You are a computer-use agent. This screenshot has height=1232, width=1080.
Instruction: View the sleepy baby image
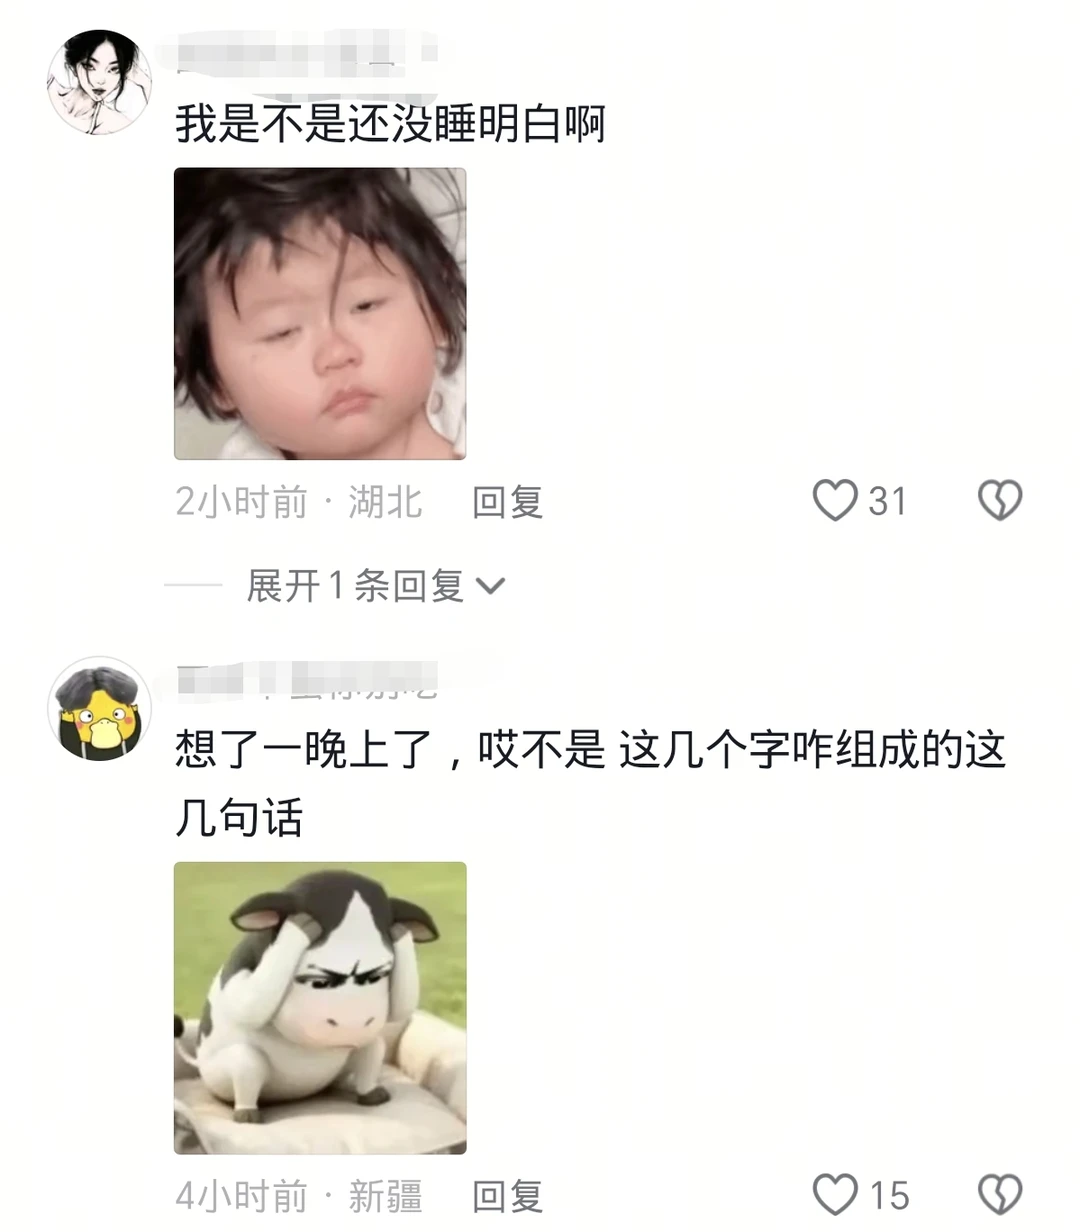tap(320, 314)
